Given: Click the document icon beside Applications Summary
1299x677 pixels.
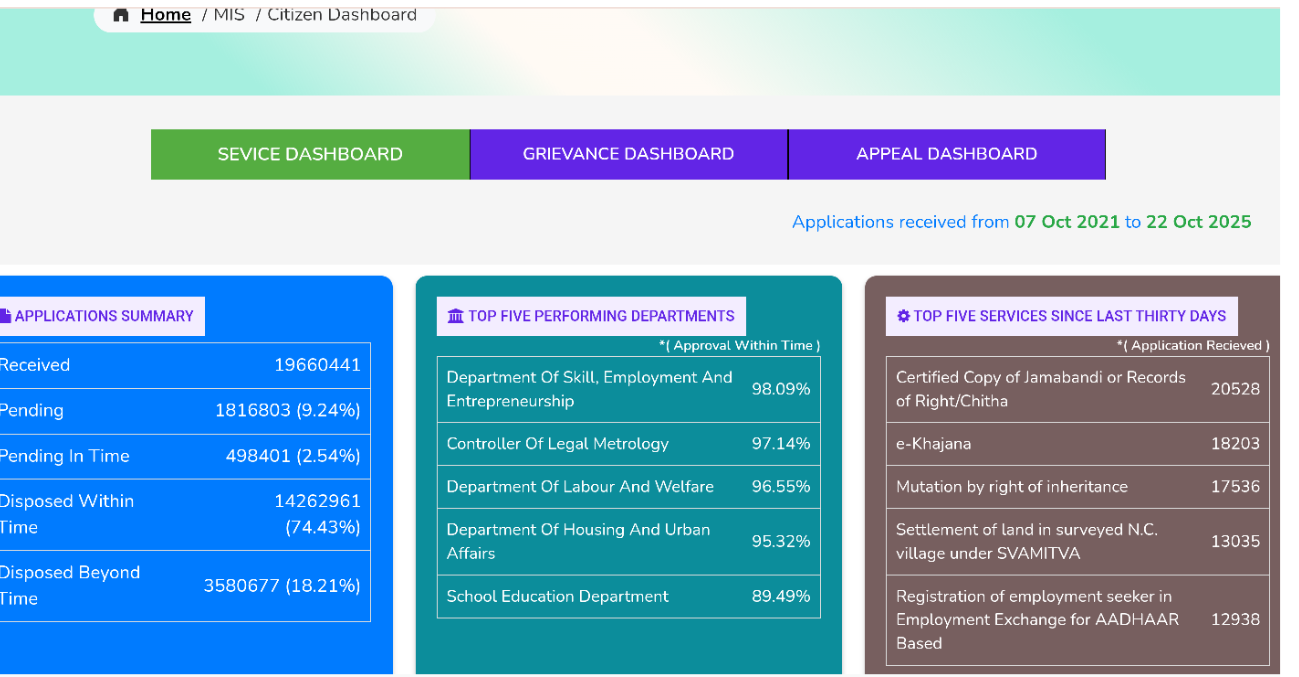Looking at the screenshot, I should click(5, 316).
